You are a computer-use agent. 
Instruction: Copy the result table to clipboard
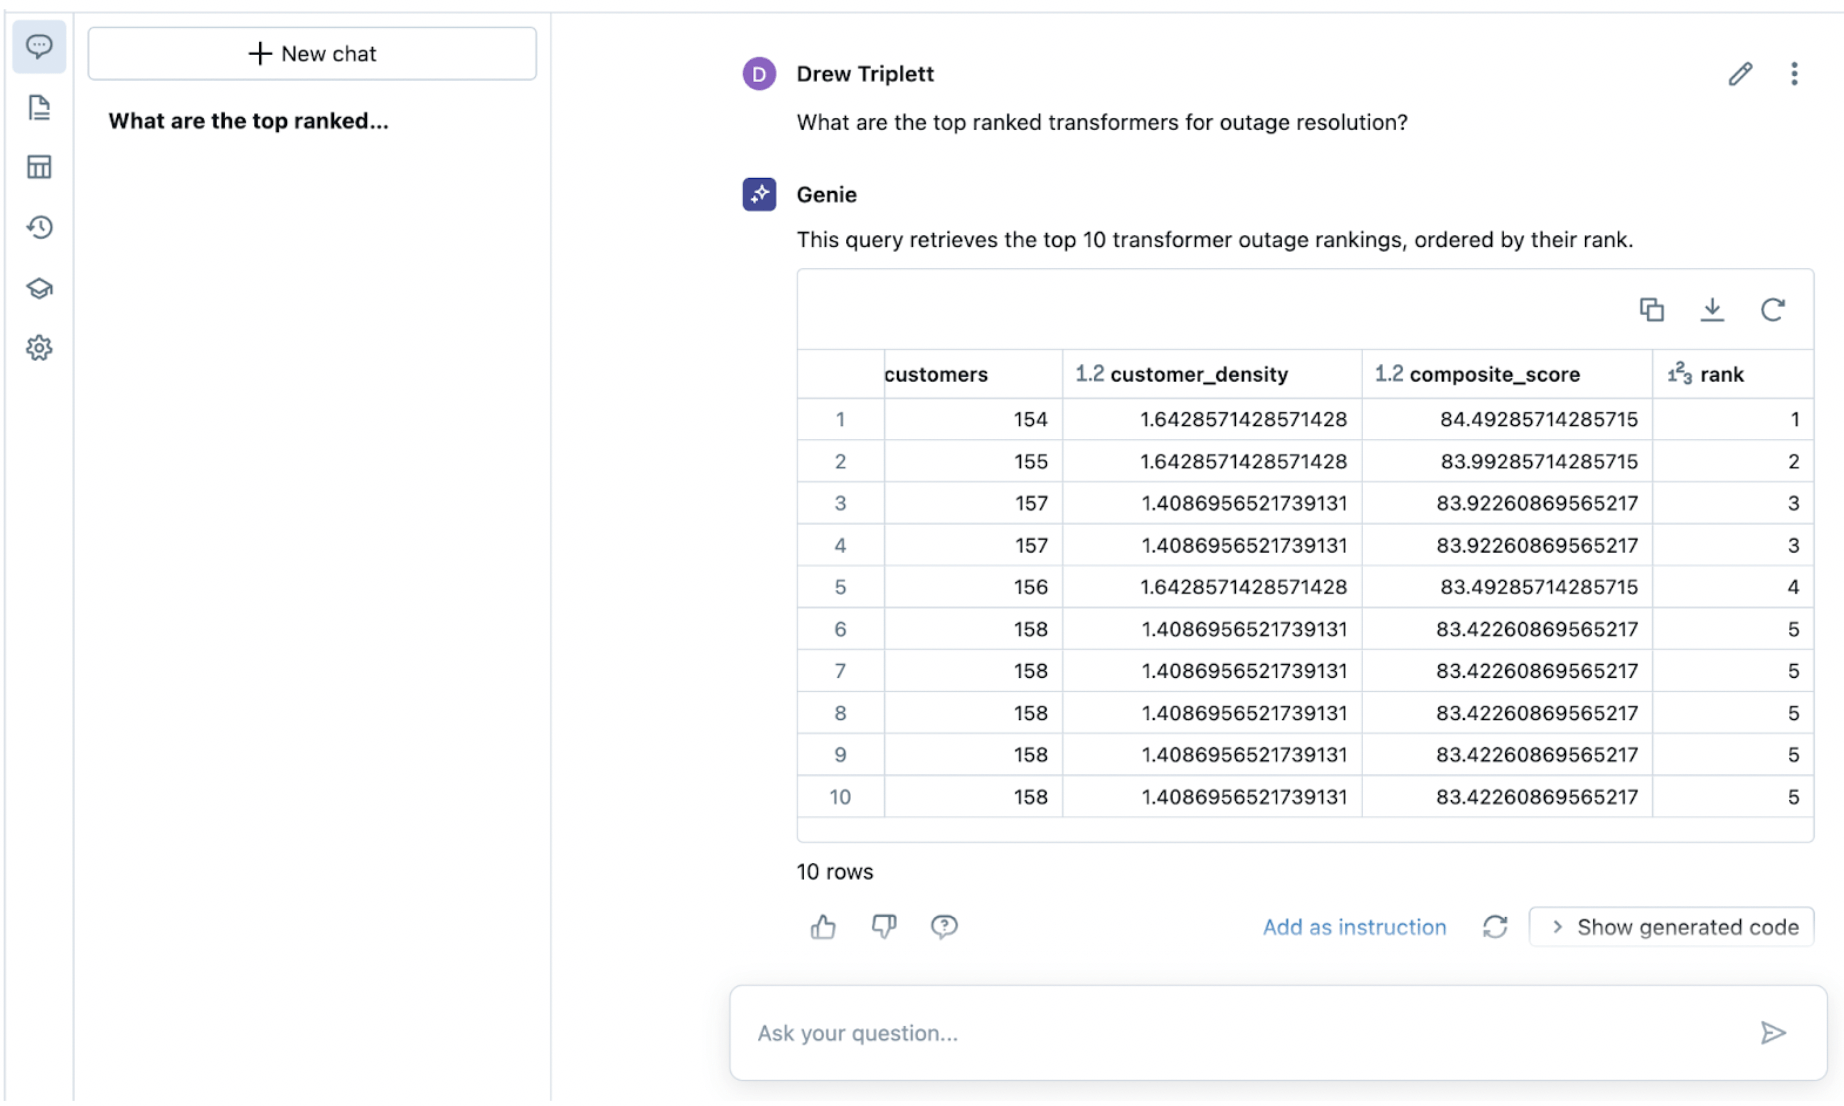[x=1652, y=310]
